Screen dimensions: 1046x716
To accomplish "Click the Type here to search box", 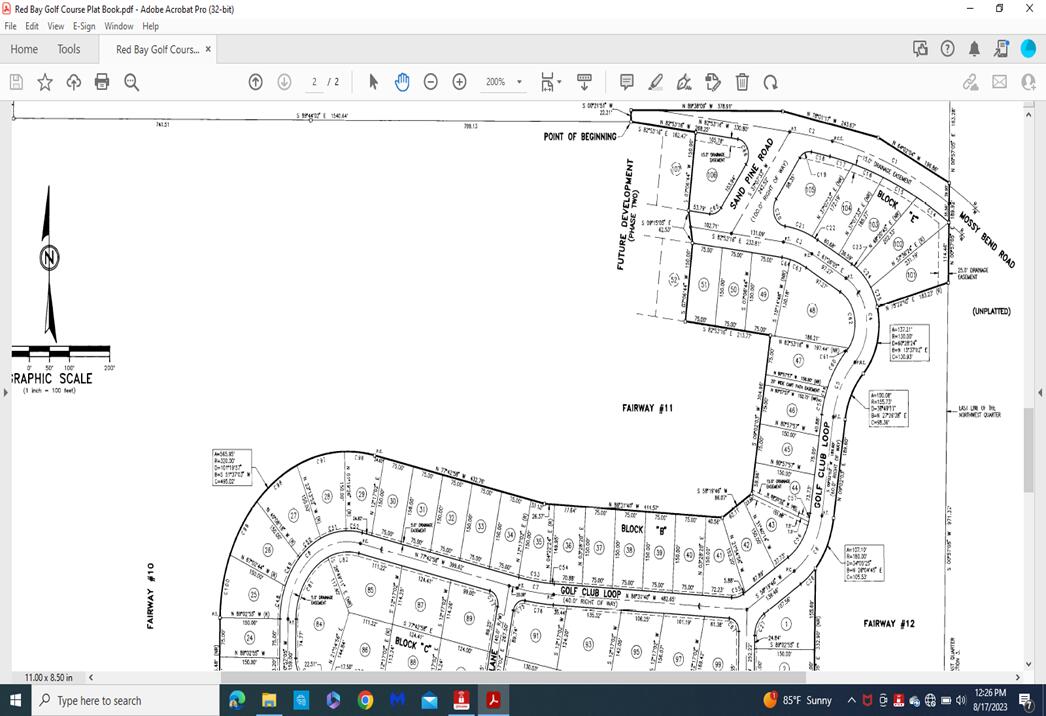I will 125,700.
